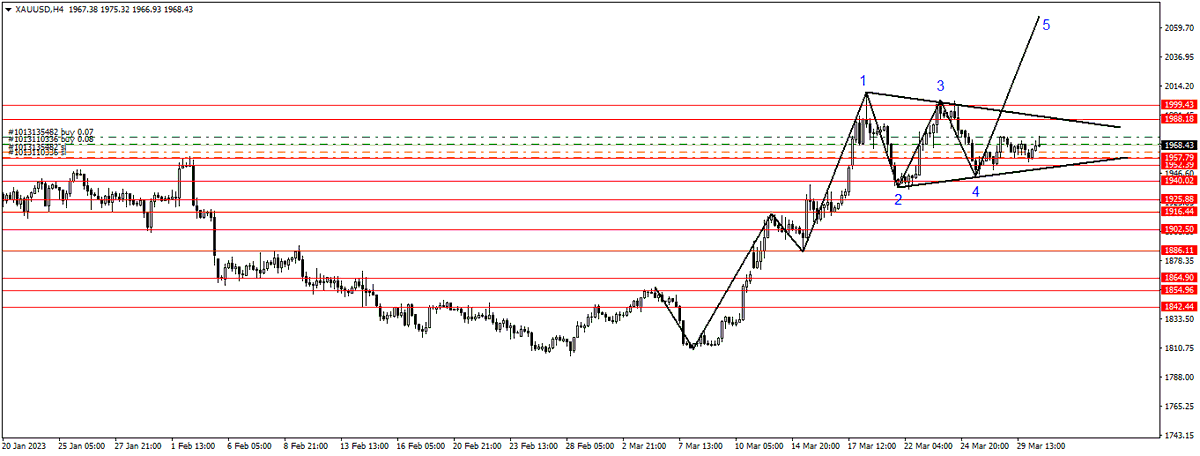
Task: Click the 1916.44 price level tag
Action: pos(1179,212)
